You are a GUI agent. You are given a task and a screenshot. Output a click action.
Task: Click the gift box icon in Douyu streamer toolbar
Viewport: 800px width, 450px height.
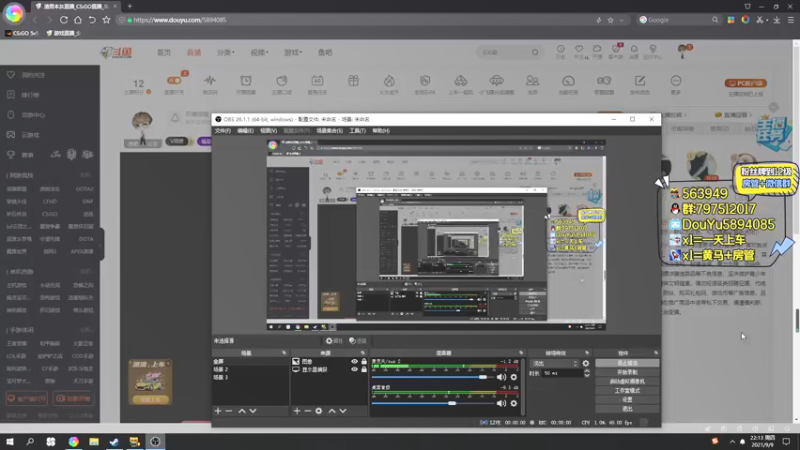pyautogui.click(x=353, y=81)
